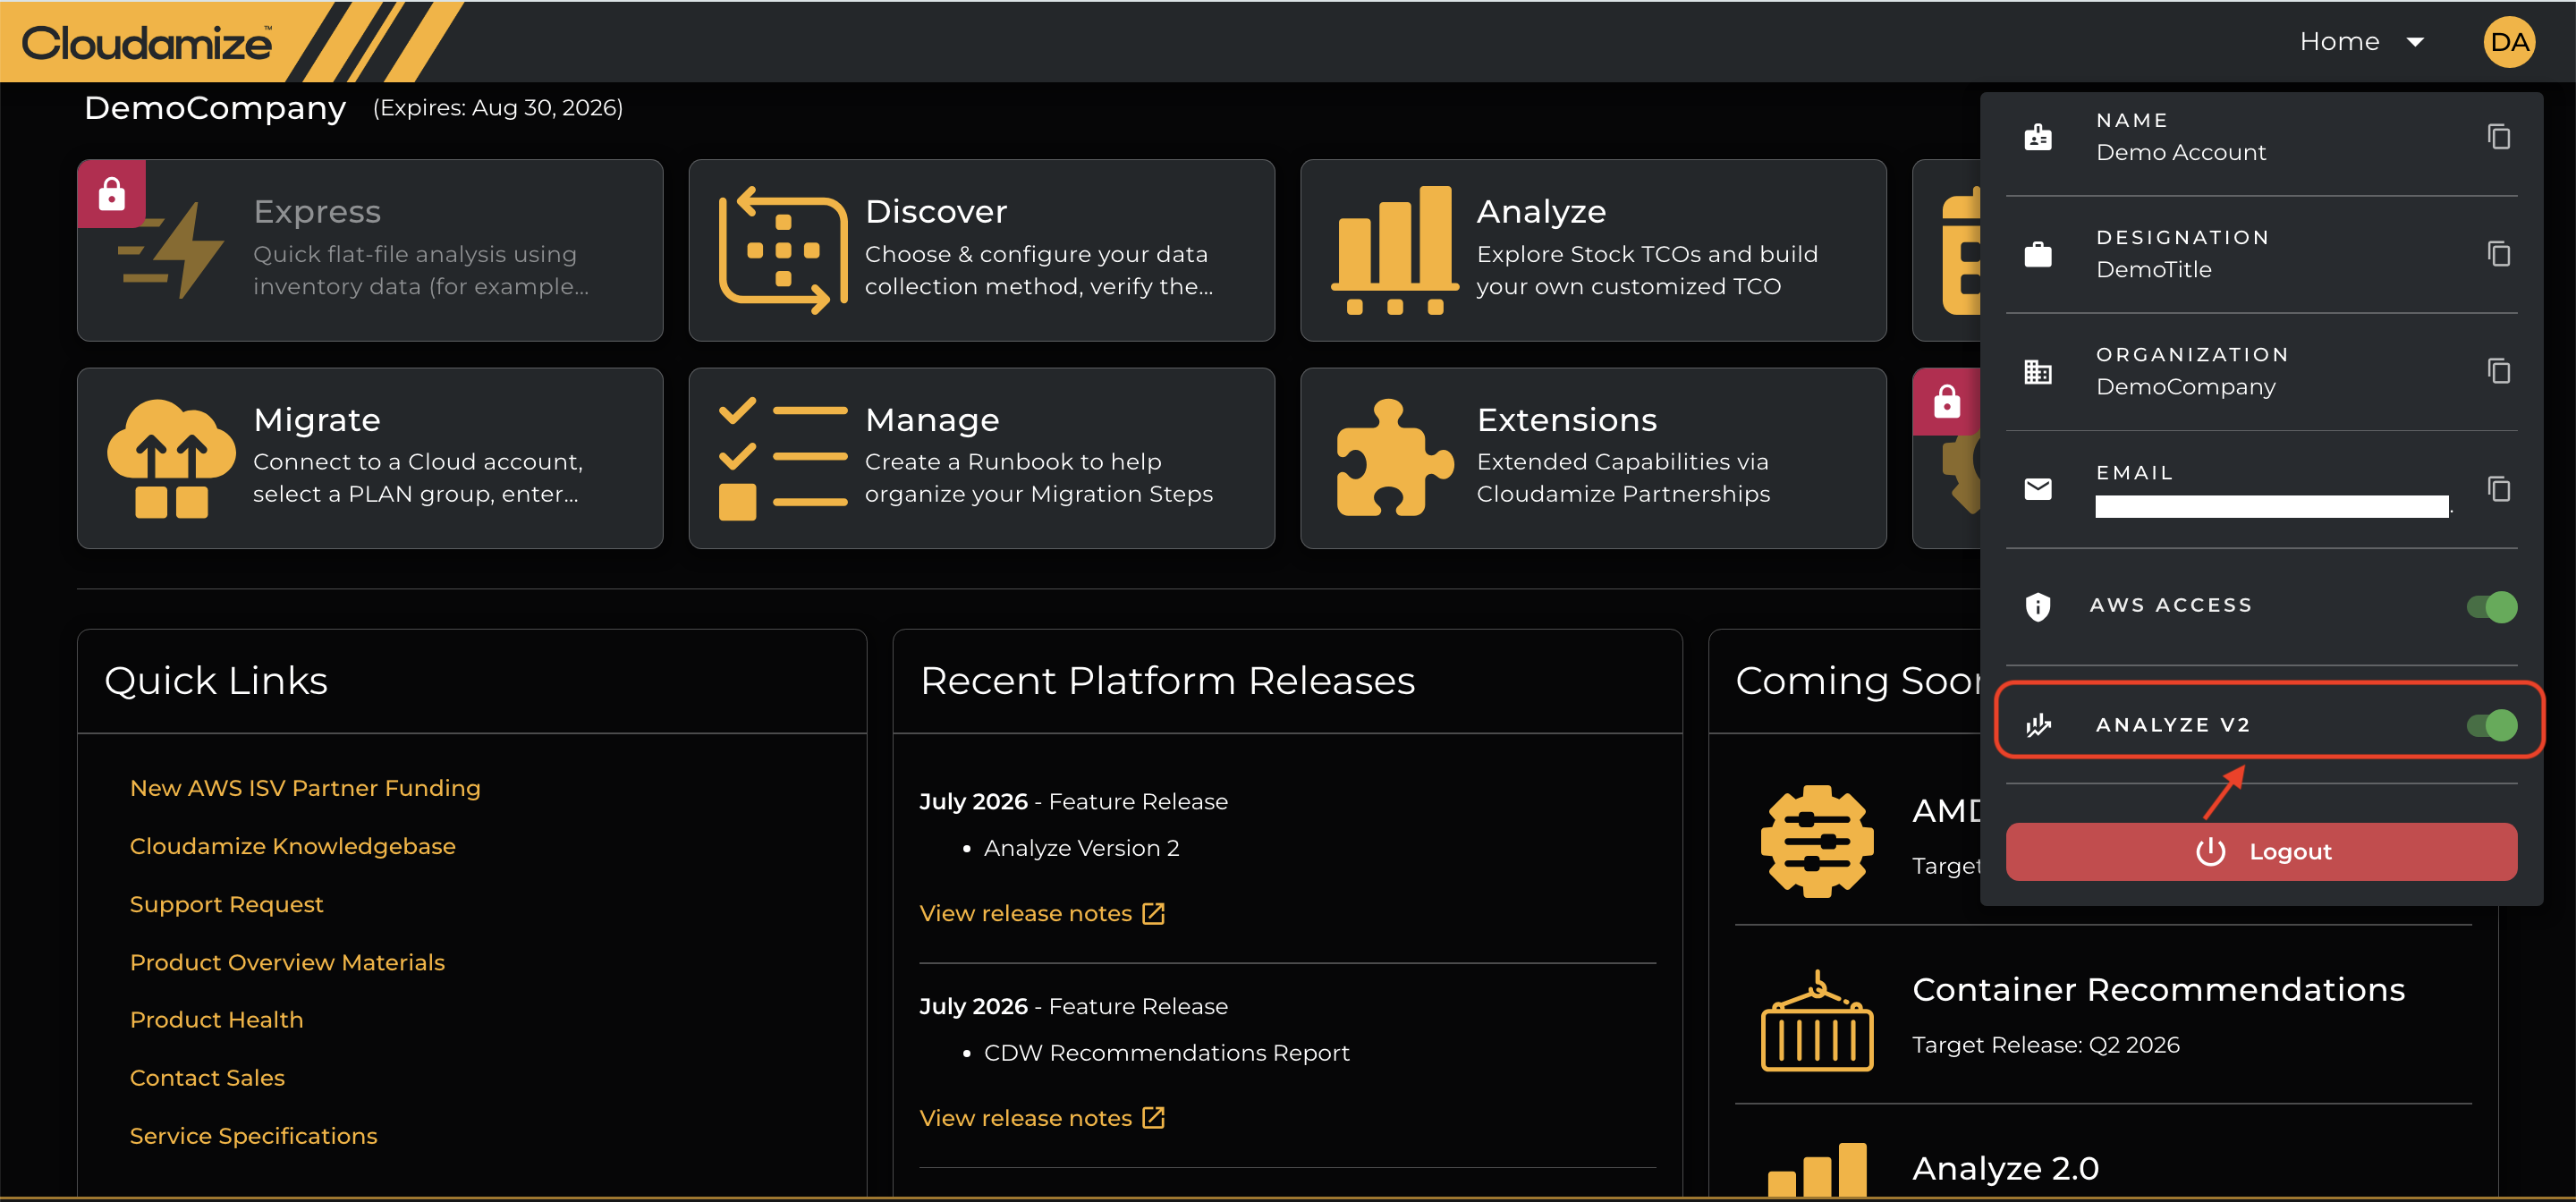The height and width of the screenshot is (1202, 2576).
Task: Click the Name ID badge icon
Action: (2037, 136)
